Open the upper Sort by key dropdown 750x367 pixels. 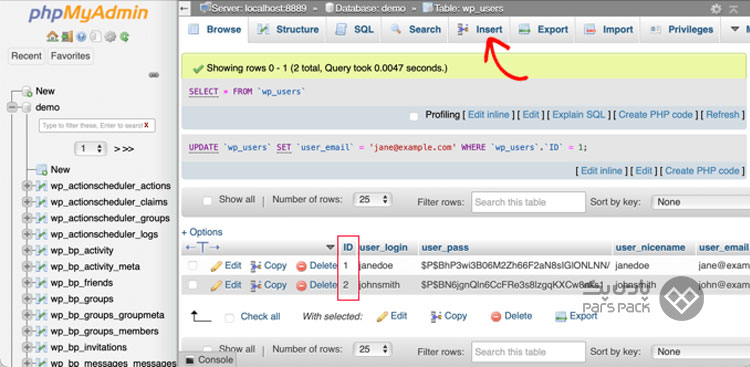click(701, 202)
